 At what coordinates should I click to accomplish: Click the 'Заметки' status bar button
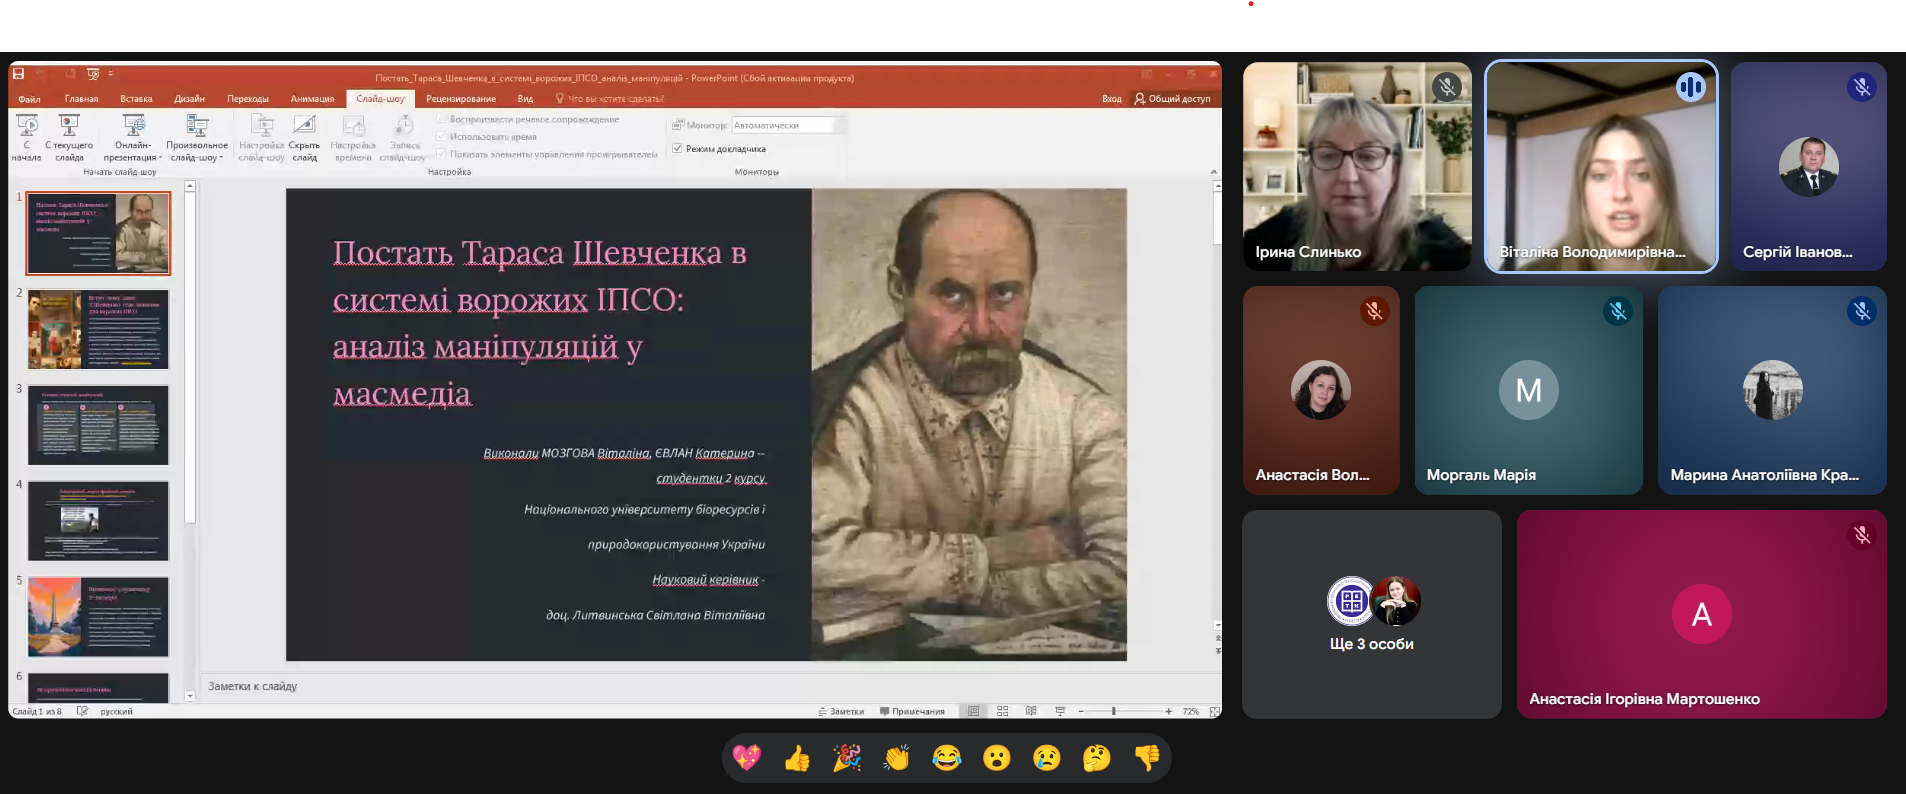pyautogui.click(x=841, y=711)
